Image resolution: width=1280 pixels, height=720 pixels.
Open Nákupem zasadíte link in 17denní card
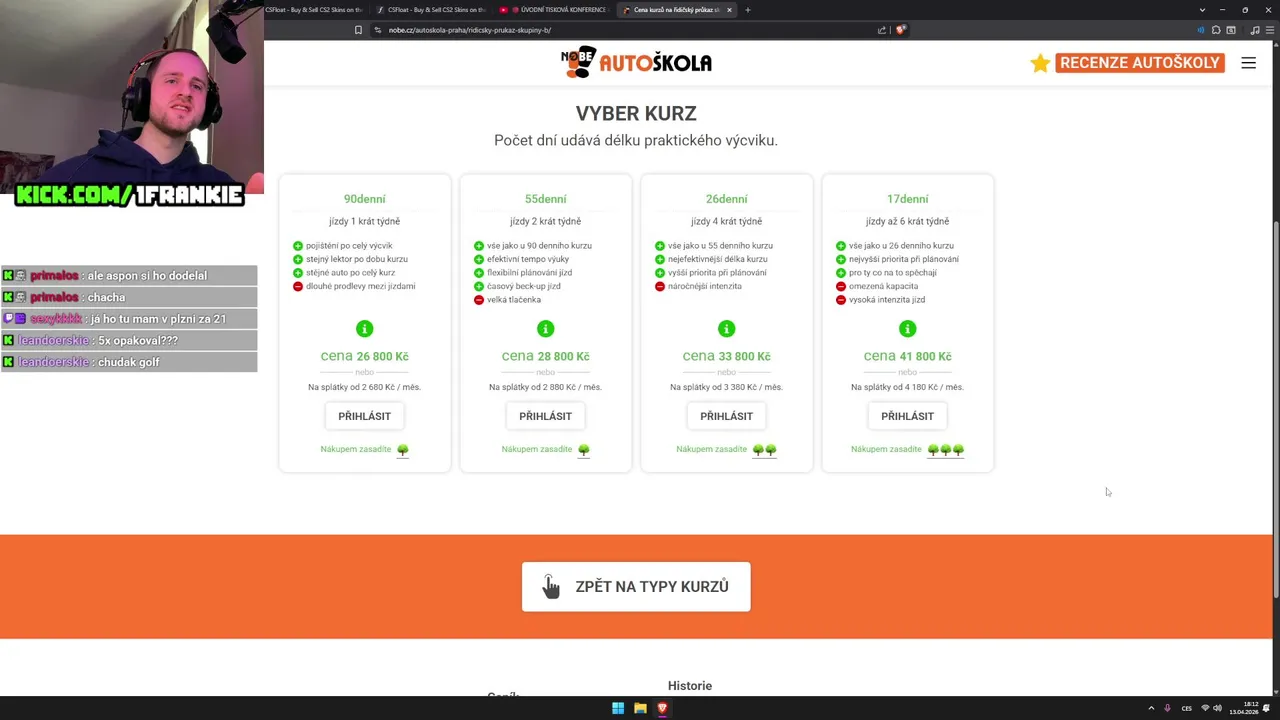pyautogui.click(x=887, y=449)
